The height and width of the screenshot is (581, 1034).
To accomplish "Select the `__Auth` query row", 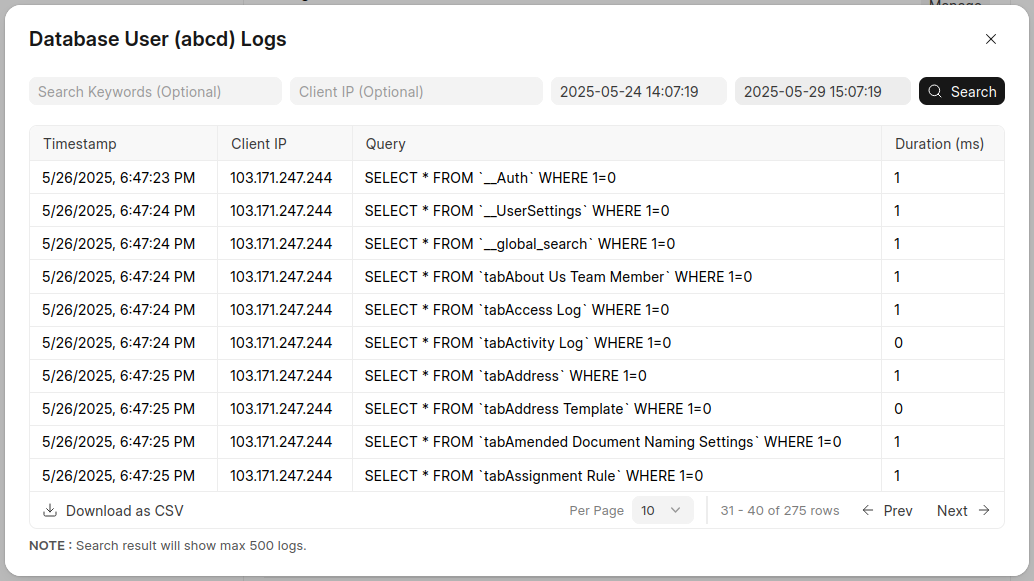I will coord(490,178).
